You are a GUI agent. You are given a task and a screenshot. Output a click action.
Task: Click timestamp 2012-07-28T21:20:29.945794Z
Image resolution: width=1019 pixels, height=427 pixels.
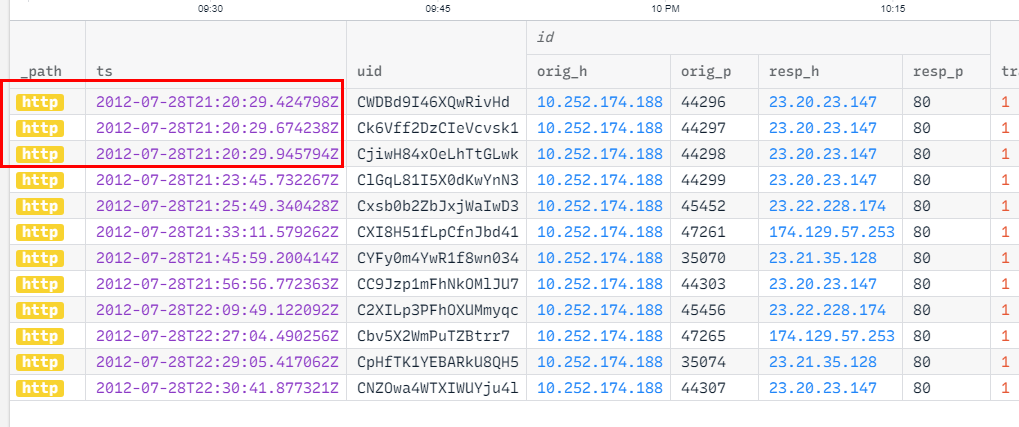[218, 154]
